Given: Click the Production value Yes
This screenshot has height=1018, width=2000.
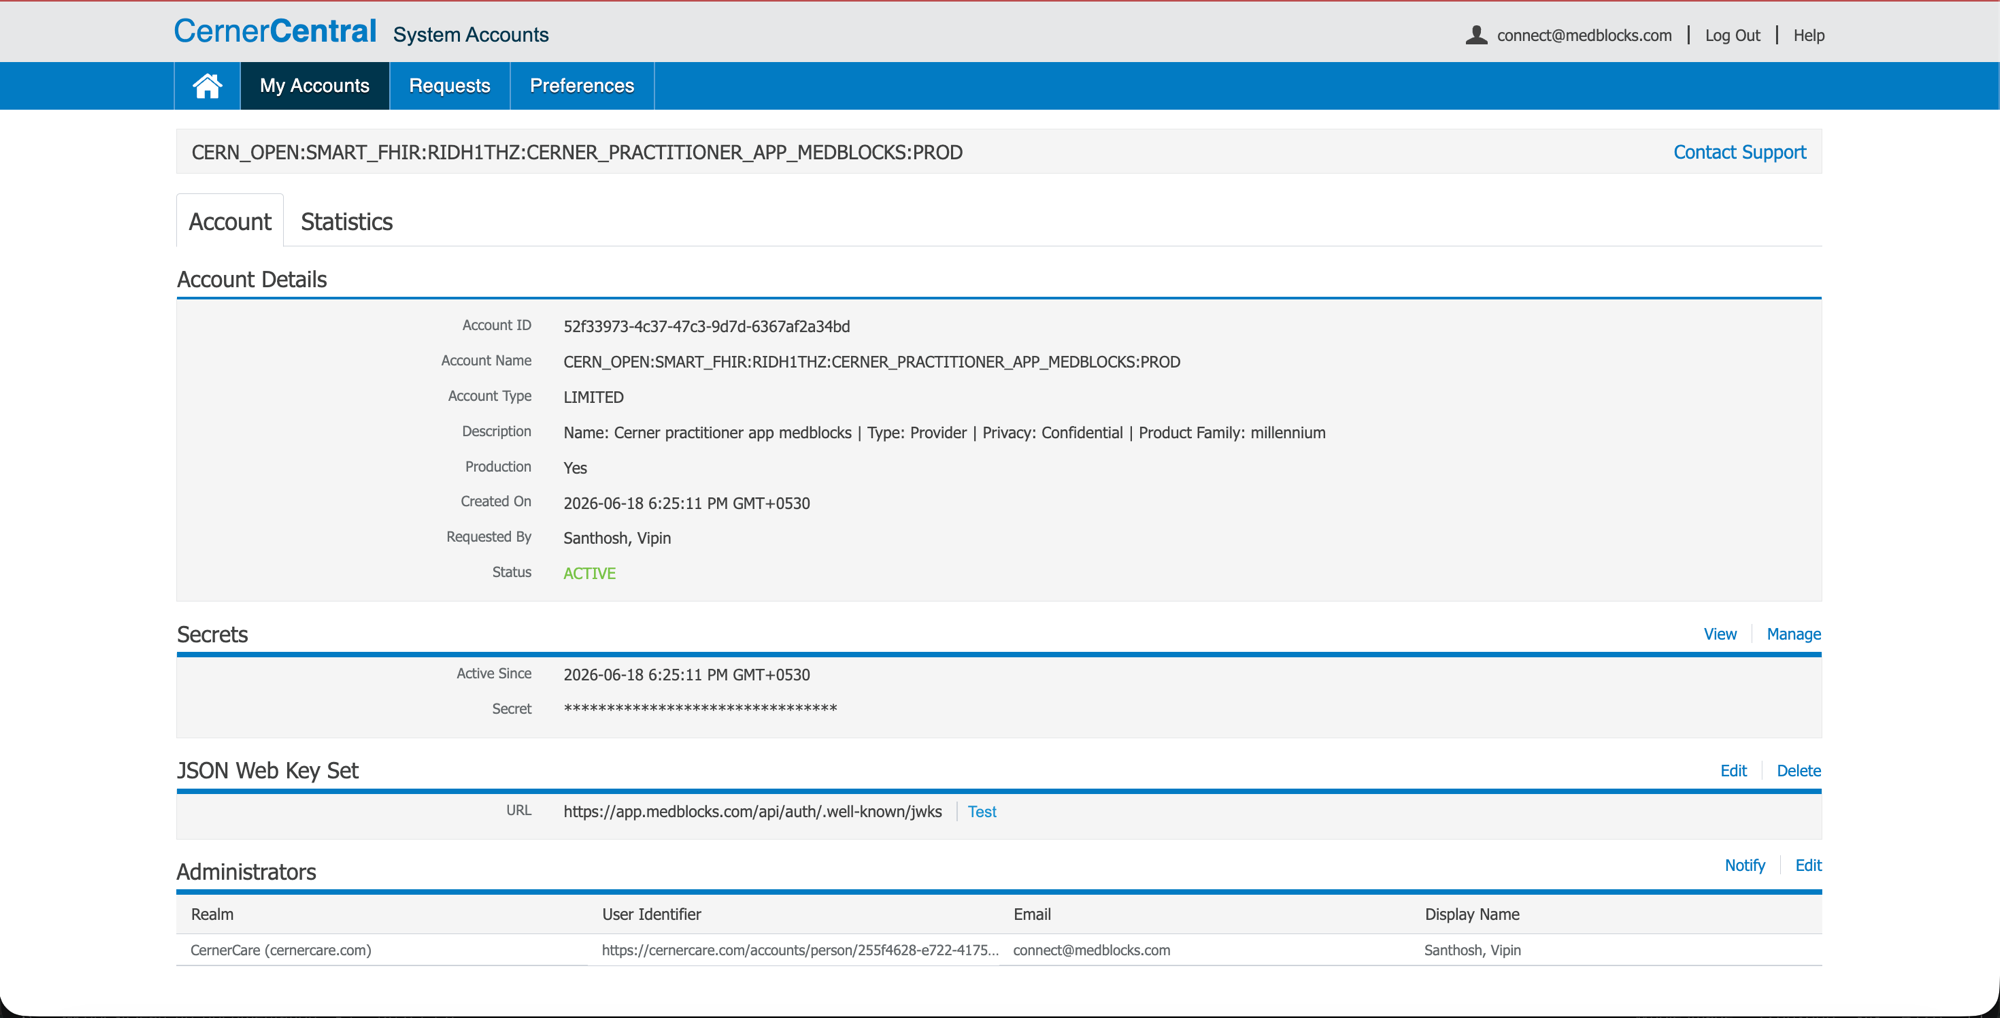Looking at the screenshot, I should tap(575, 468).
